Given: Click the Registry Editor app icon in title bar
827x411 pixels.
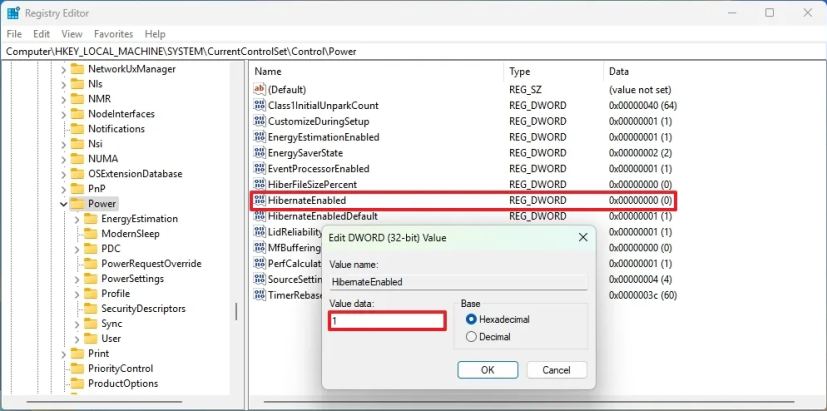Looking at the screenshot, I should click(13, 13).
